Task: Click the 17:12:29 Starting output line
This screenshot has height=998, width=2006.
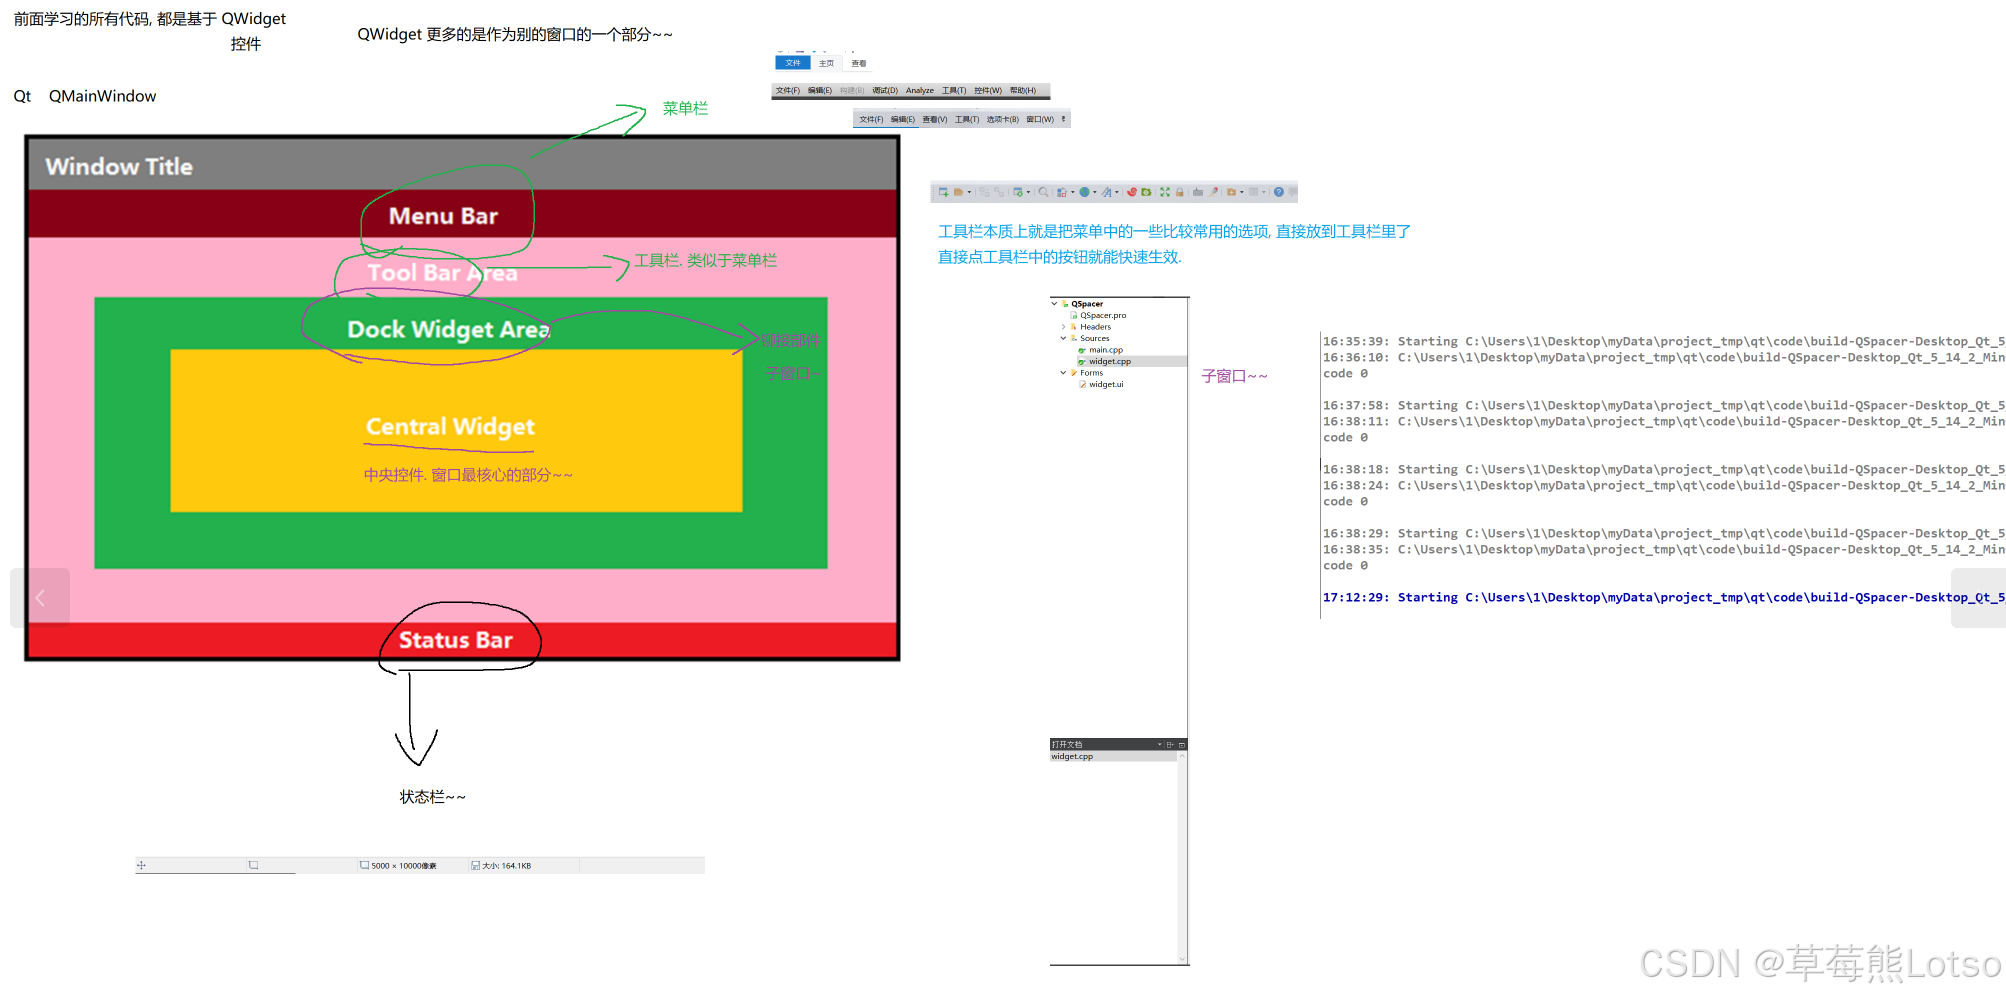Action: click(1663, 597)
